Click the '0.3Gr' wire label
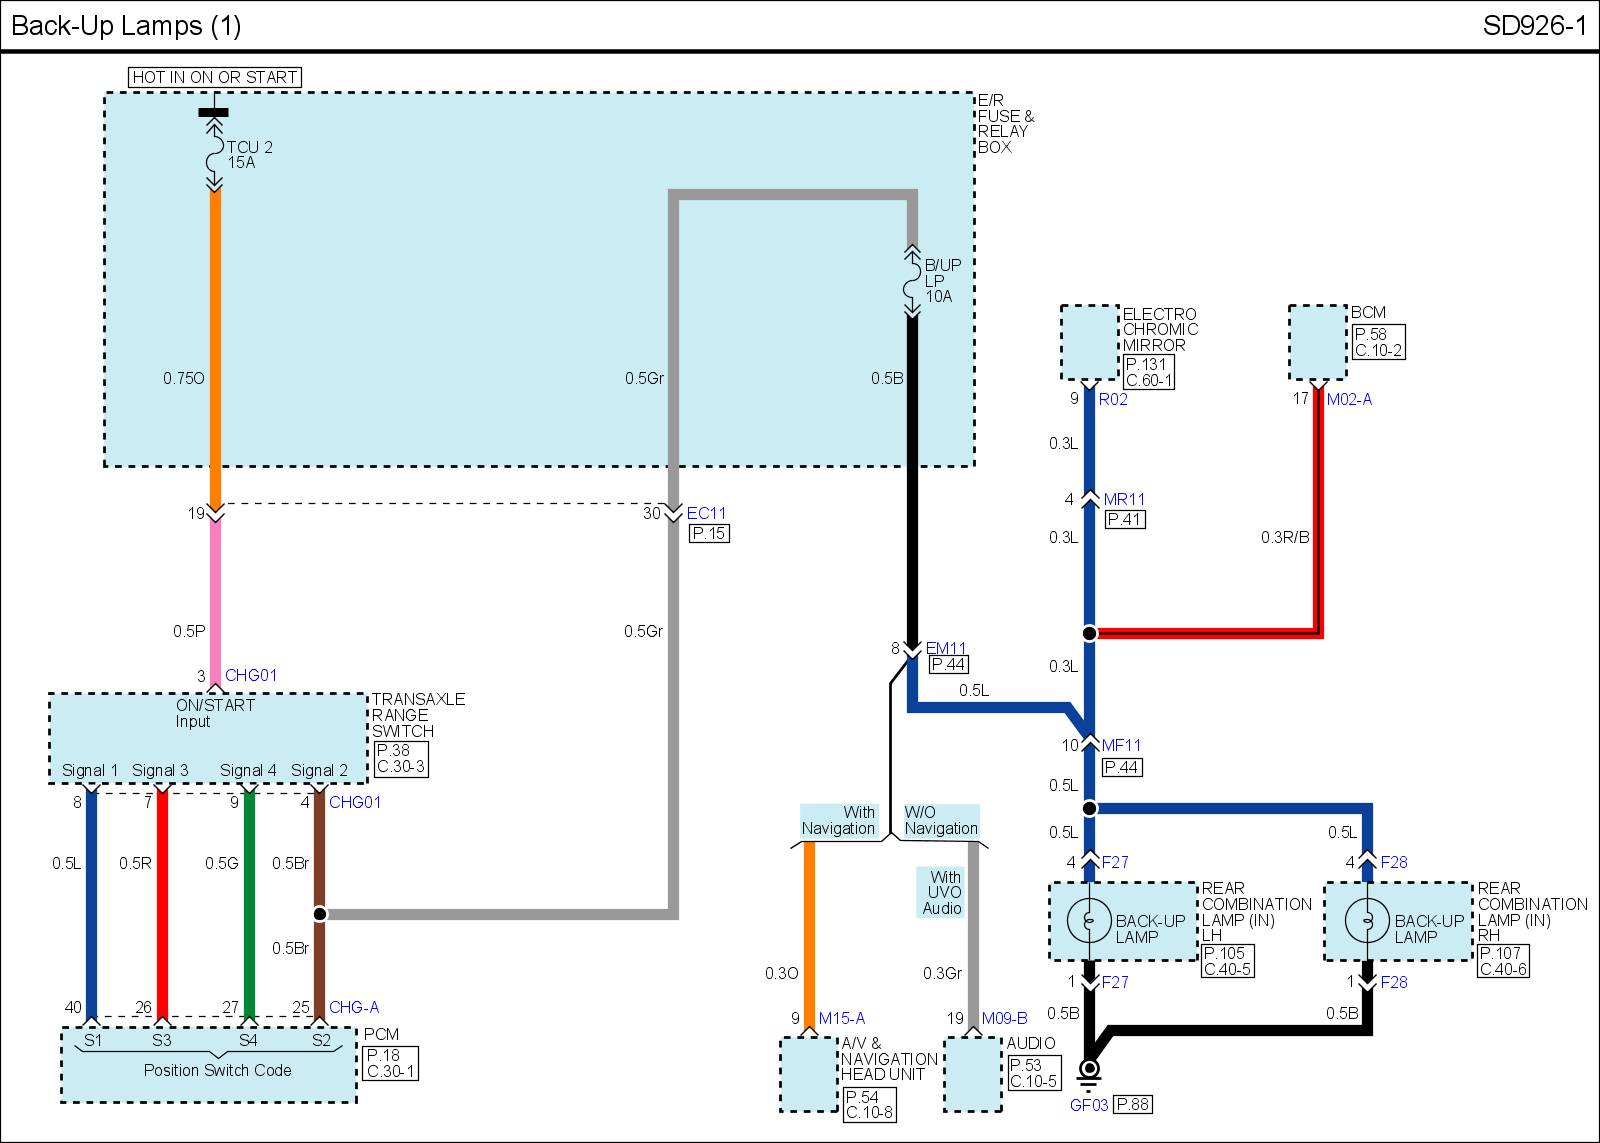Viewport: 1600px width, 1143px height. 942,973
